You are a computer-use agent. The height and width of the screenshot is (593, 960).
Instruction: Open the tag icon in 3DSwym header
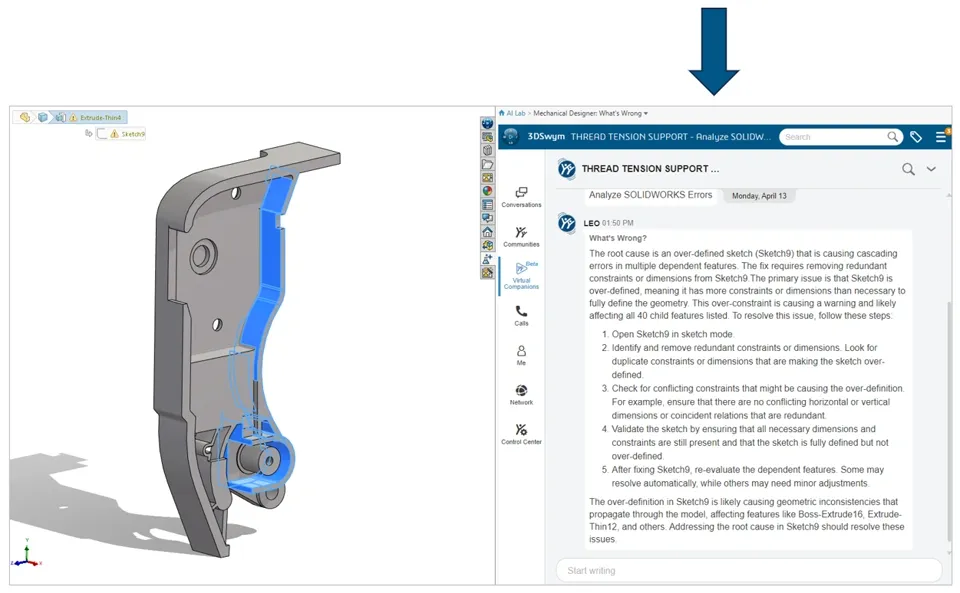[x=916, y=137]
